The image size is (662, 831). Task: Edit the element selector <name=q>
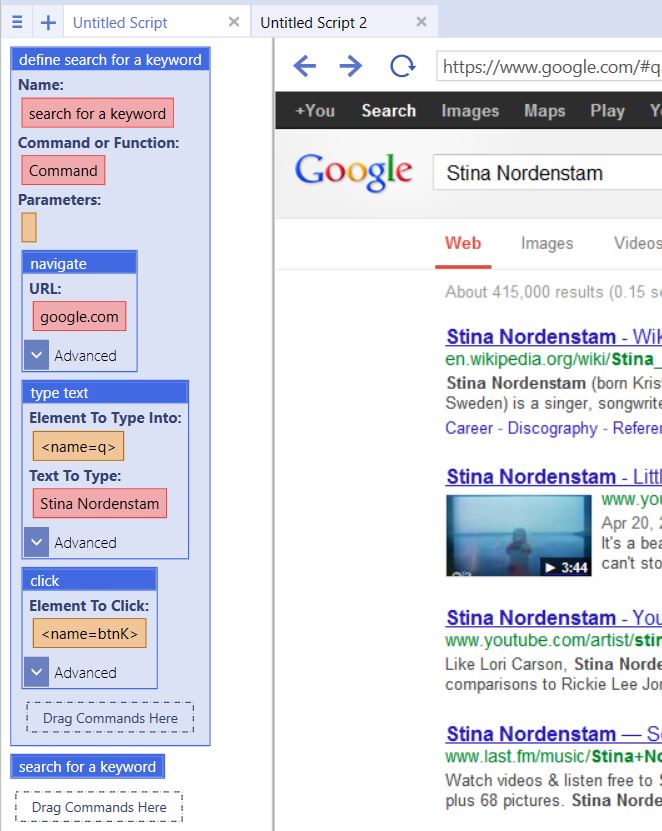[78, 446]
